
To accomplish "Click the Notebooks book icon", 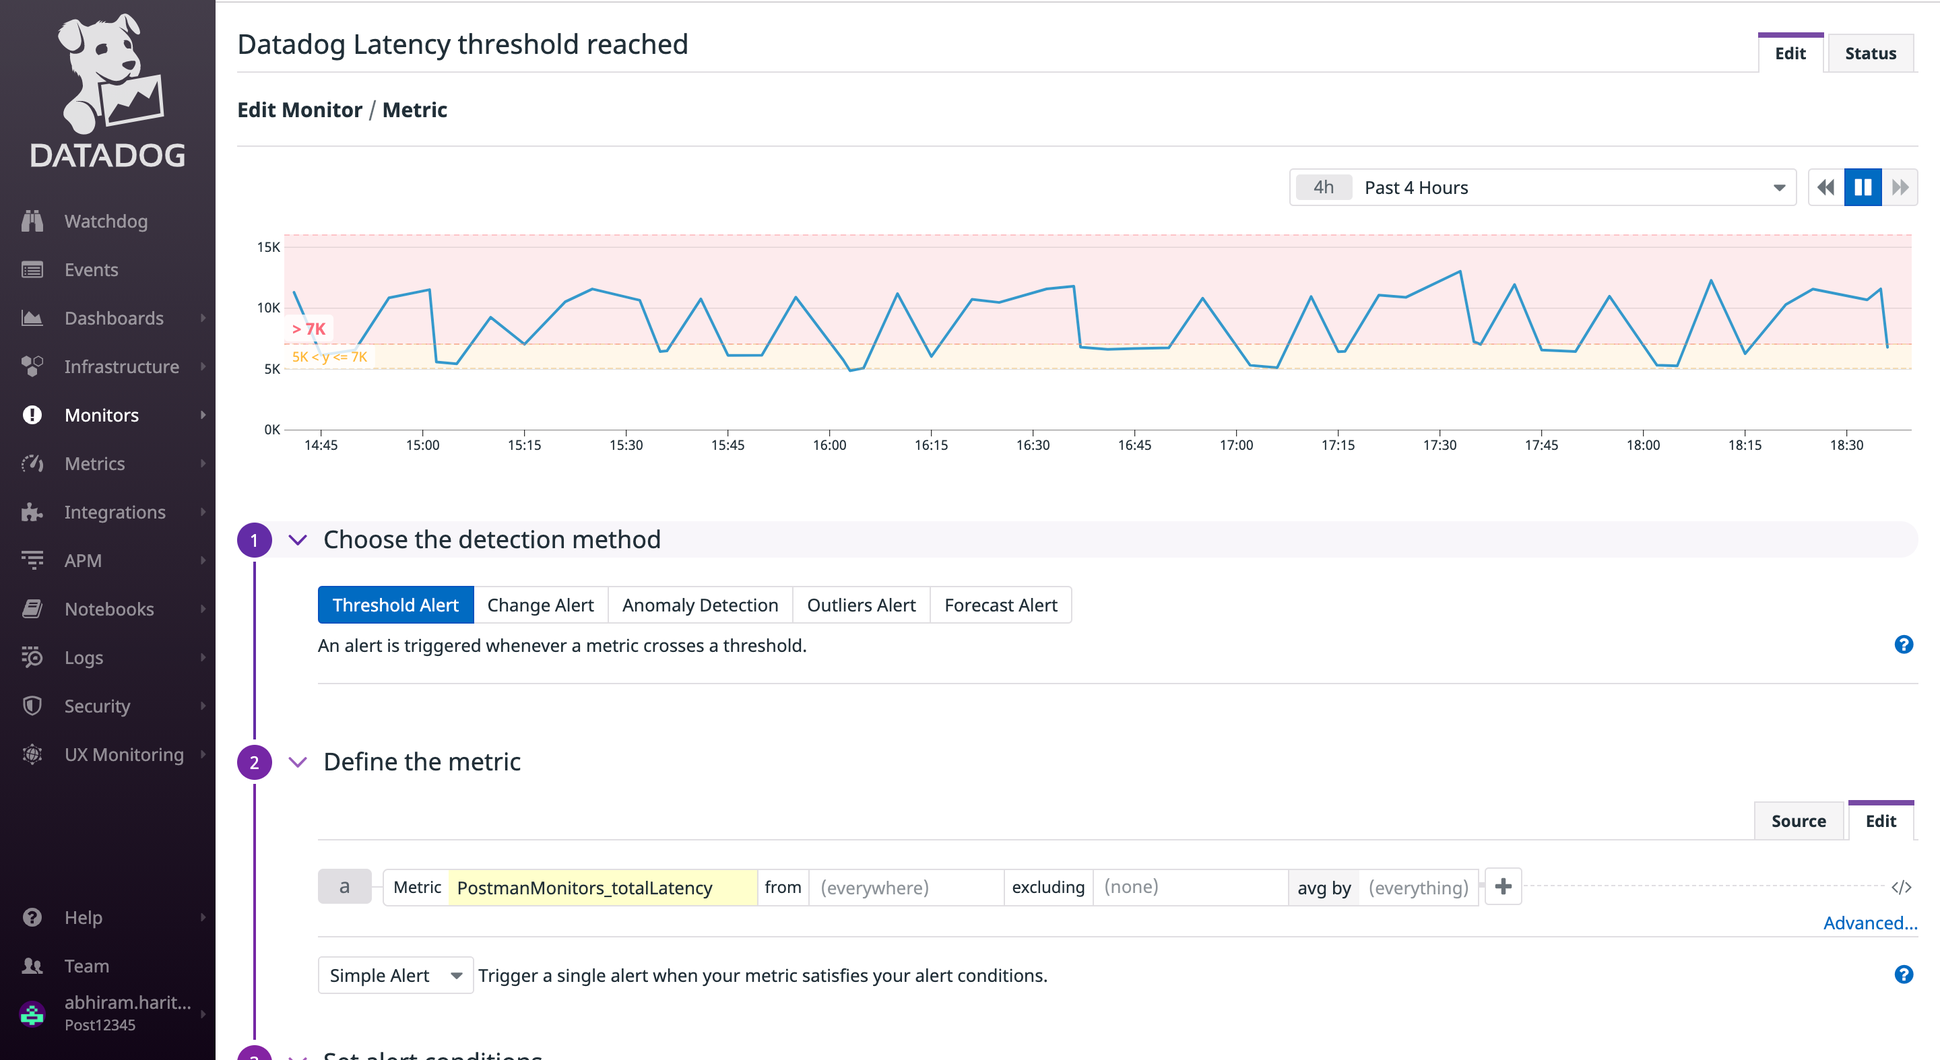I will tap(32, 609).
